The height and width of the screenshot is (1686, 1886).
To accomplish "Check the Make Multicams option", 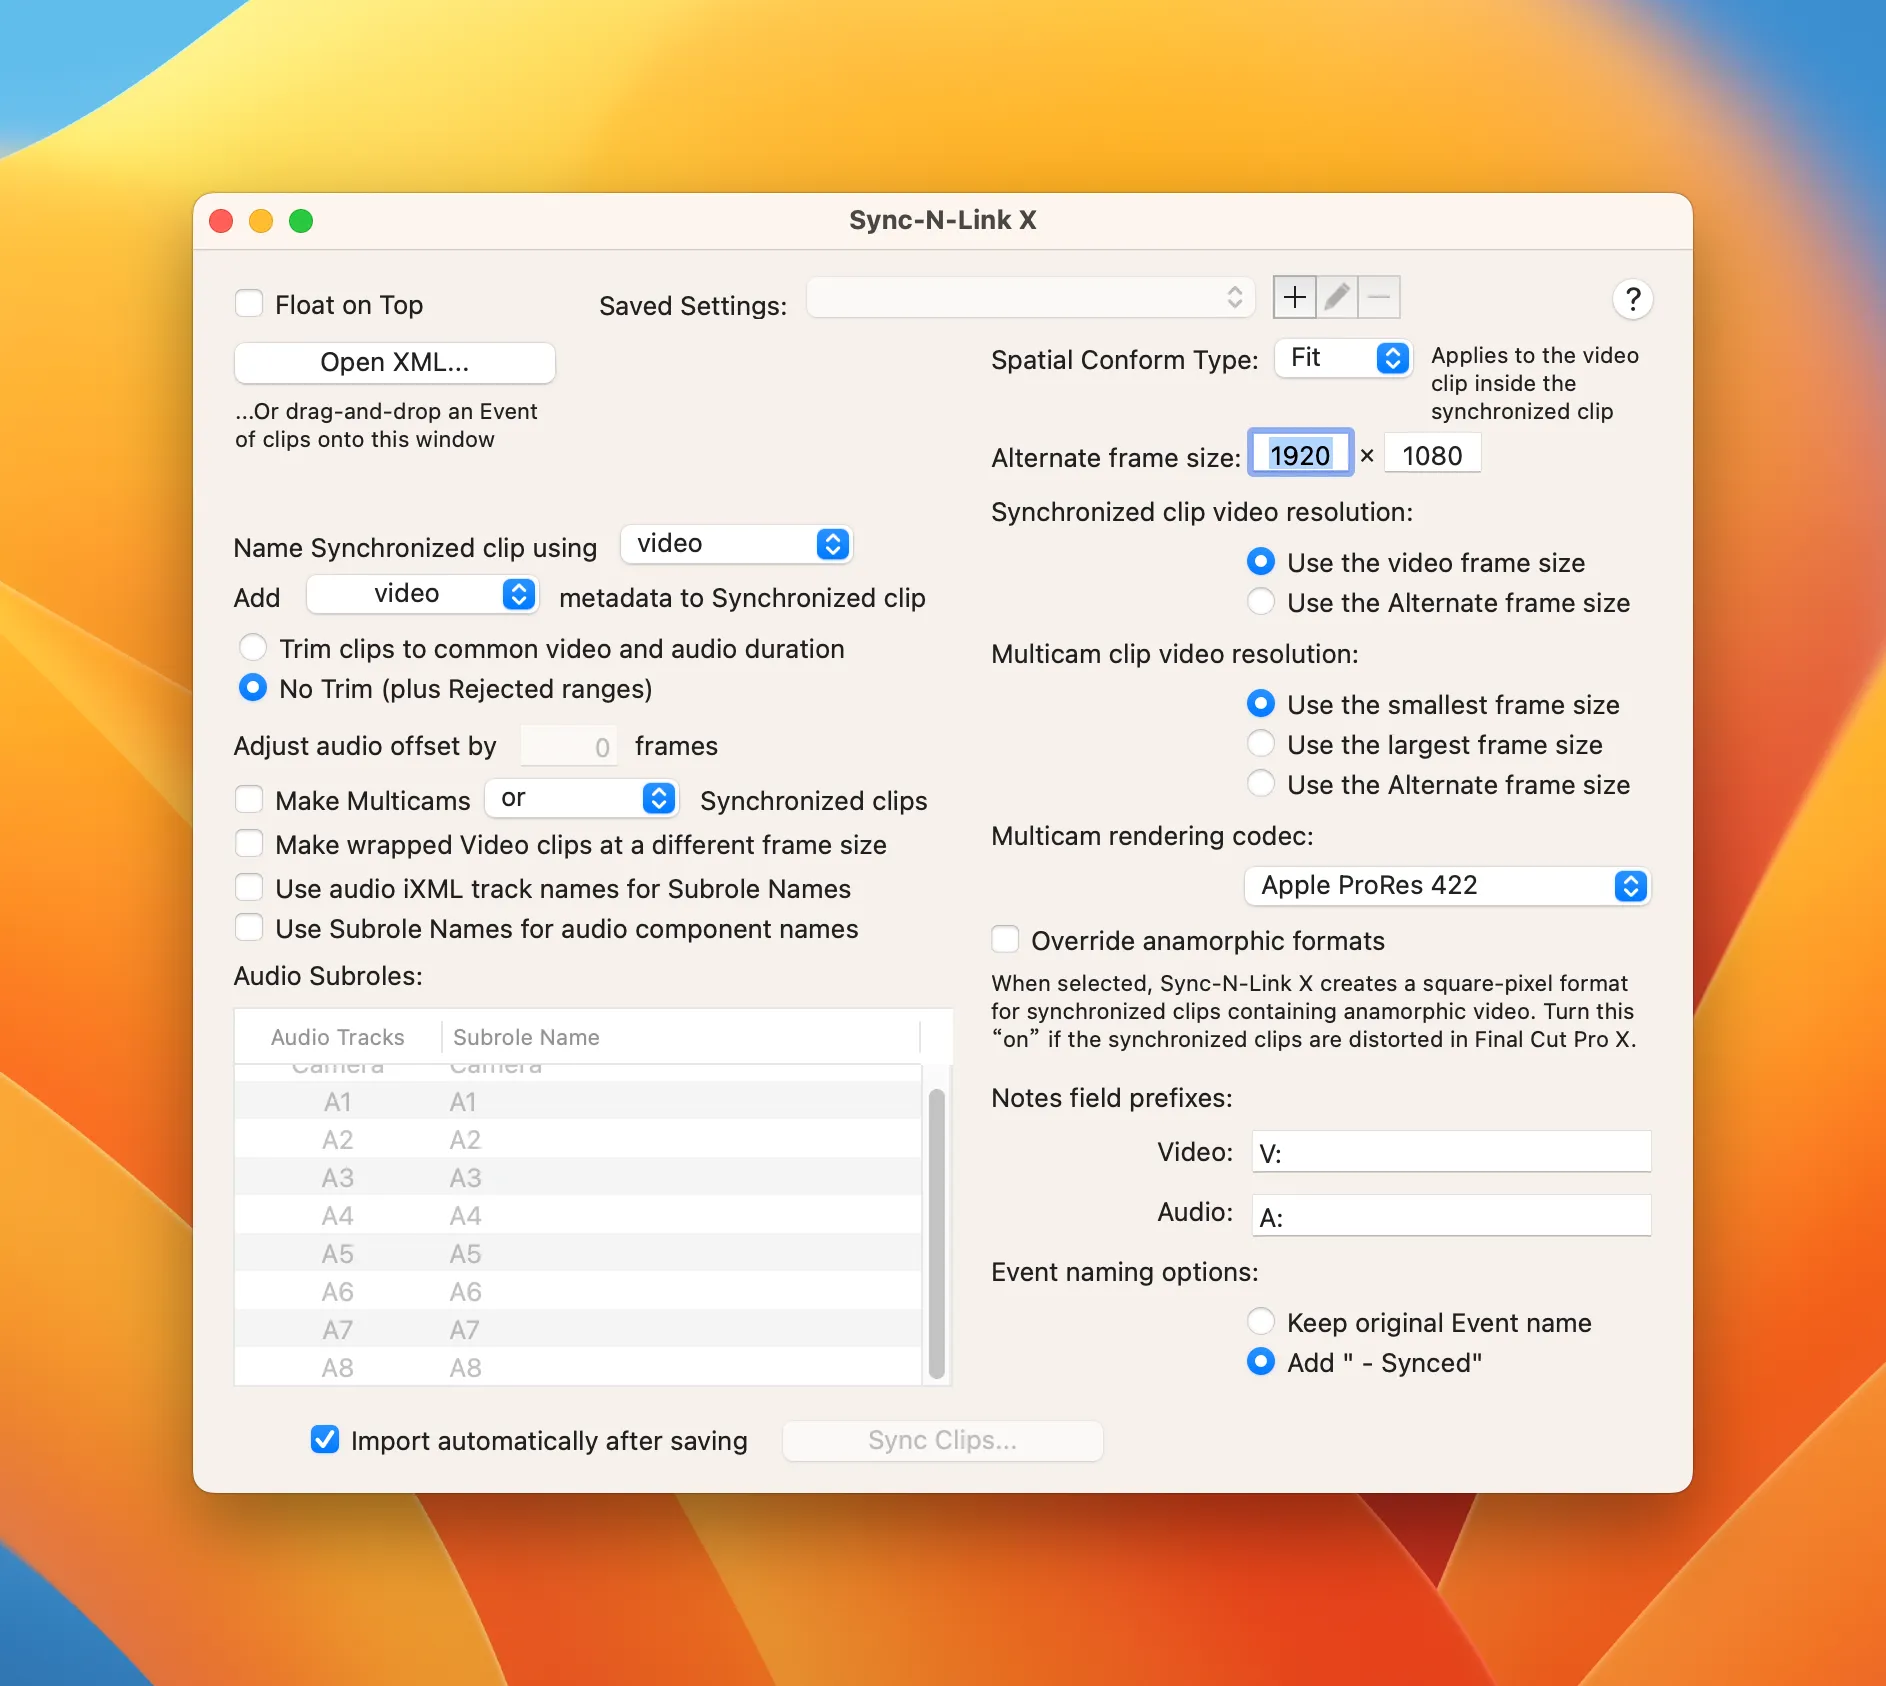I will pos(249,799).
